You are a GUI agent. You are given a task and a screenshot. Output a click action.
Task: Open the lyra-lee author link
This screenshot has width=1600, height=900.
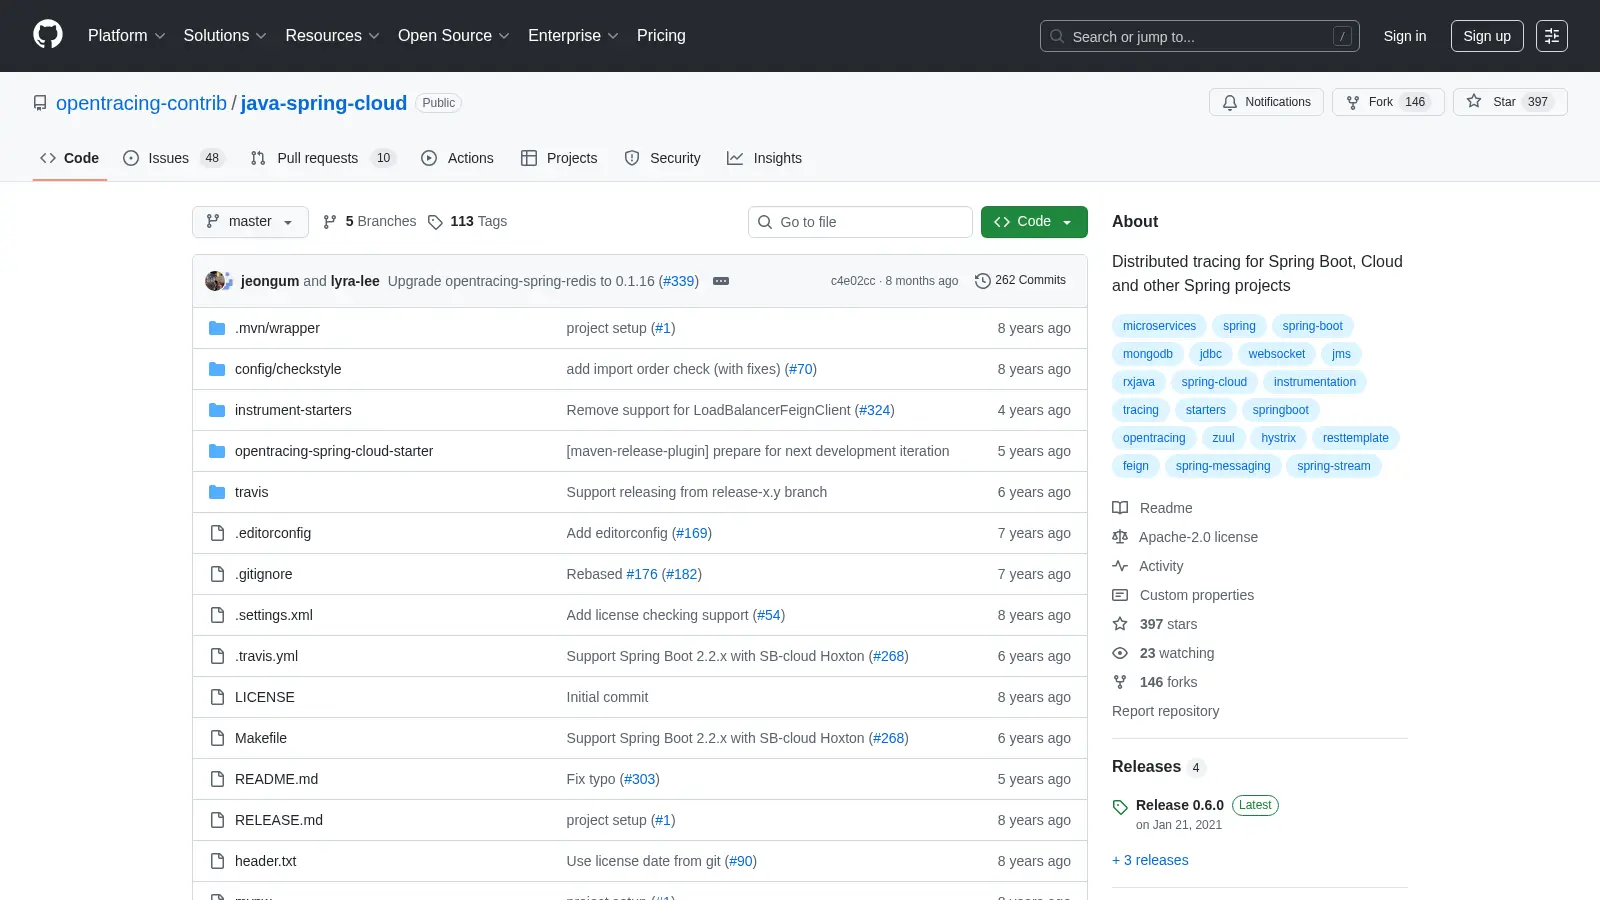coord(355,281)
